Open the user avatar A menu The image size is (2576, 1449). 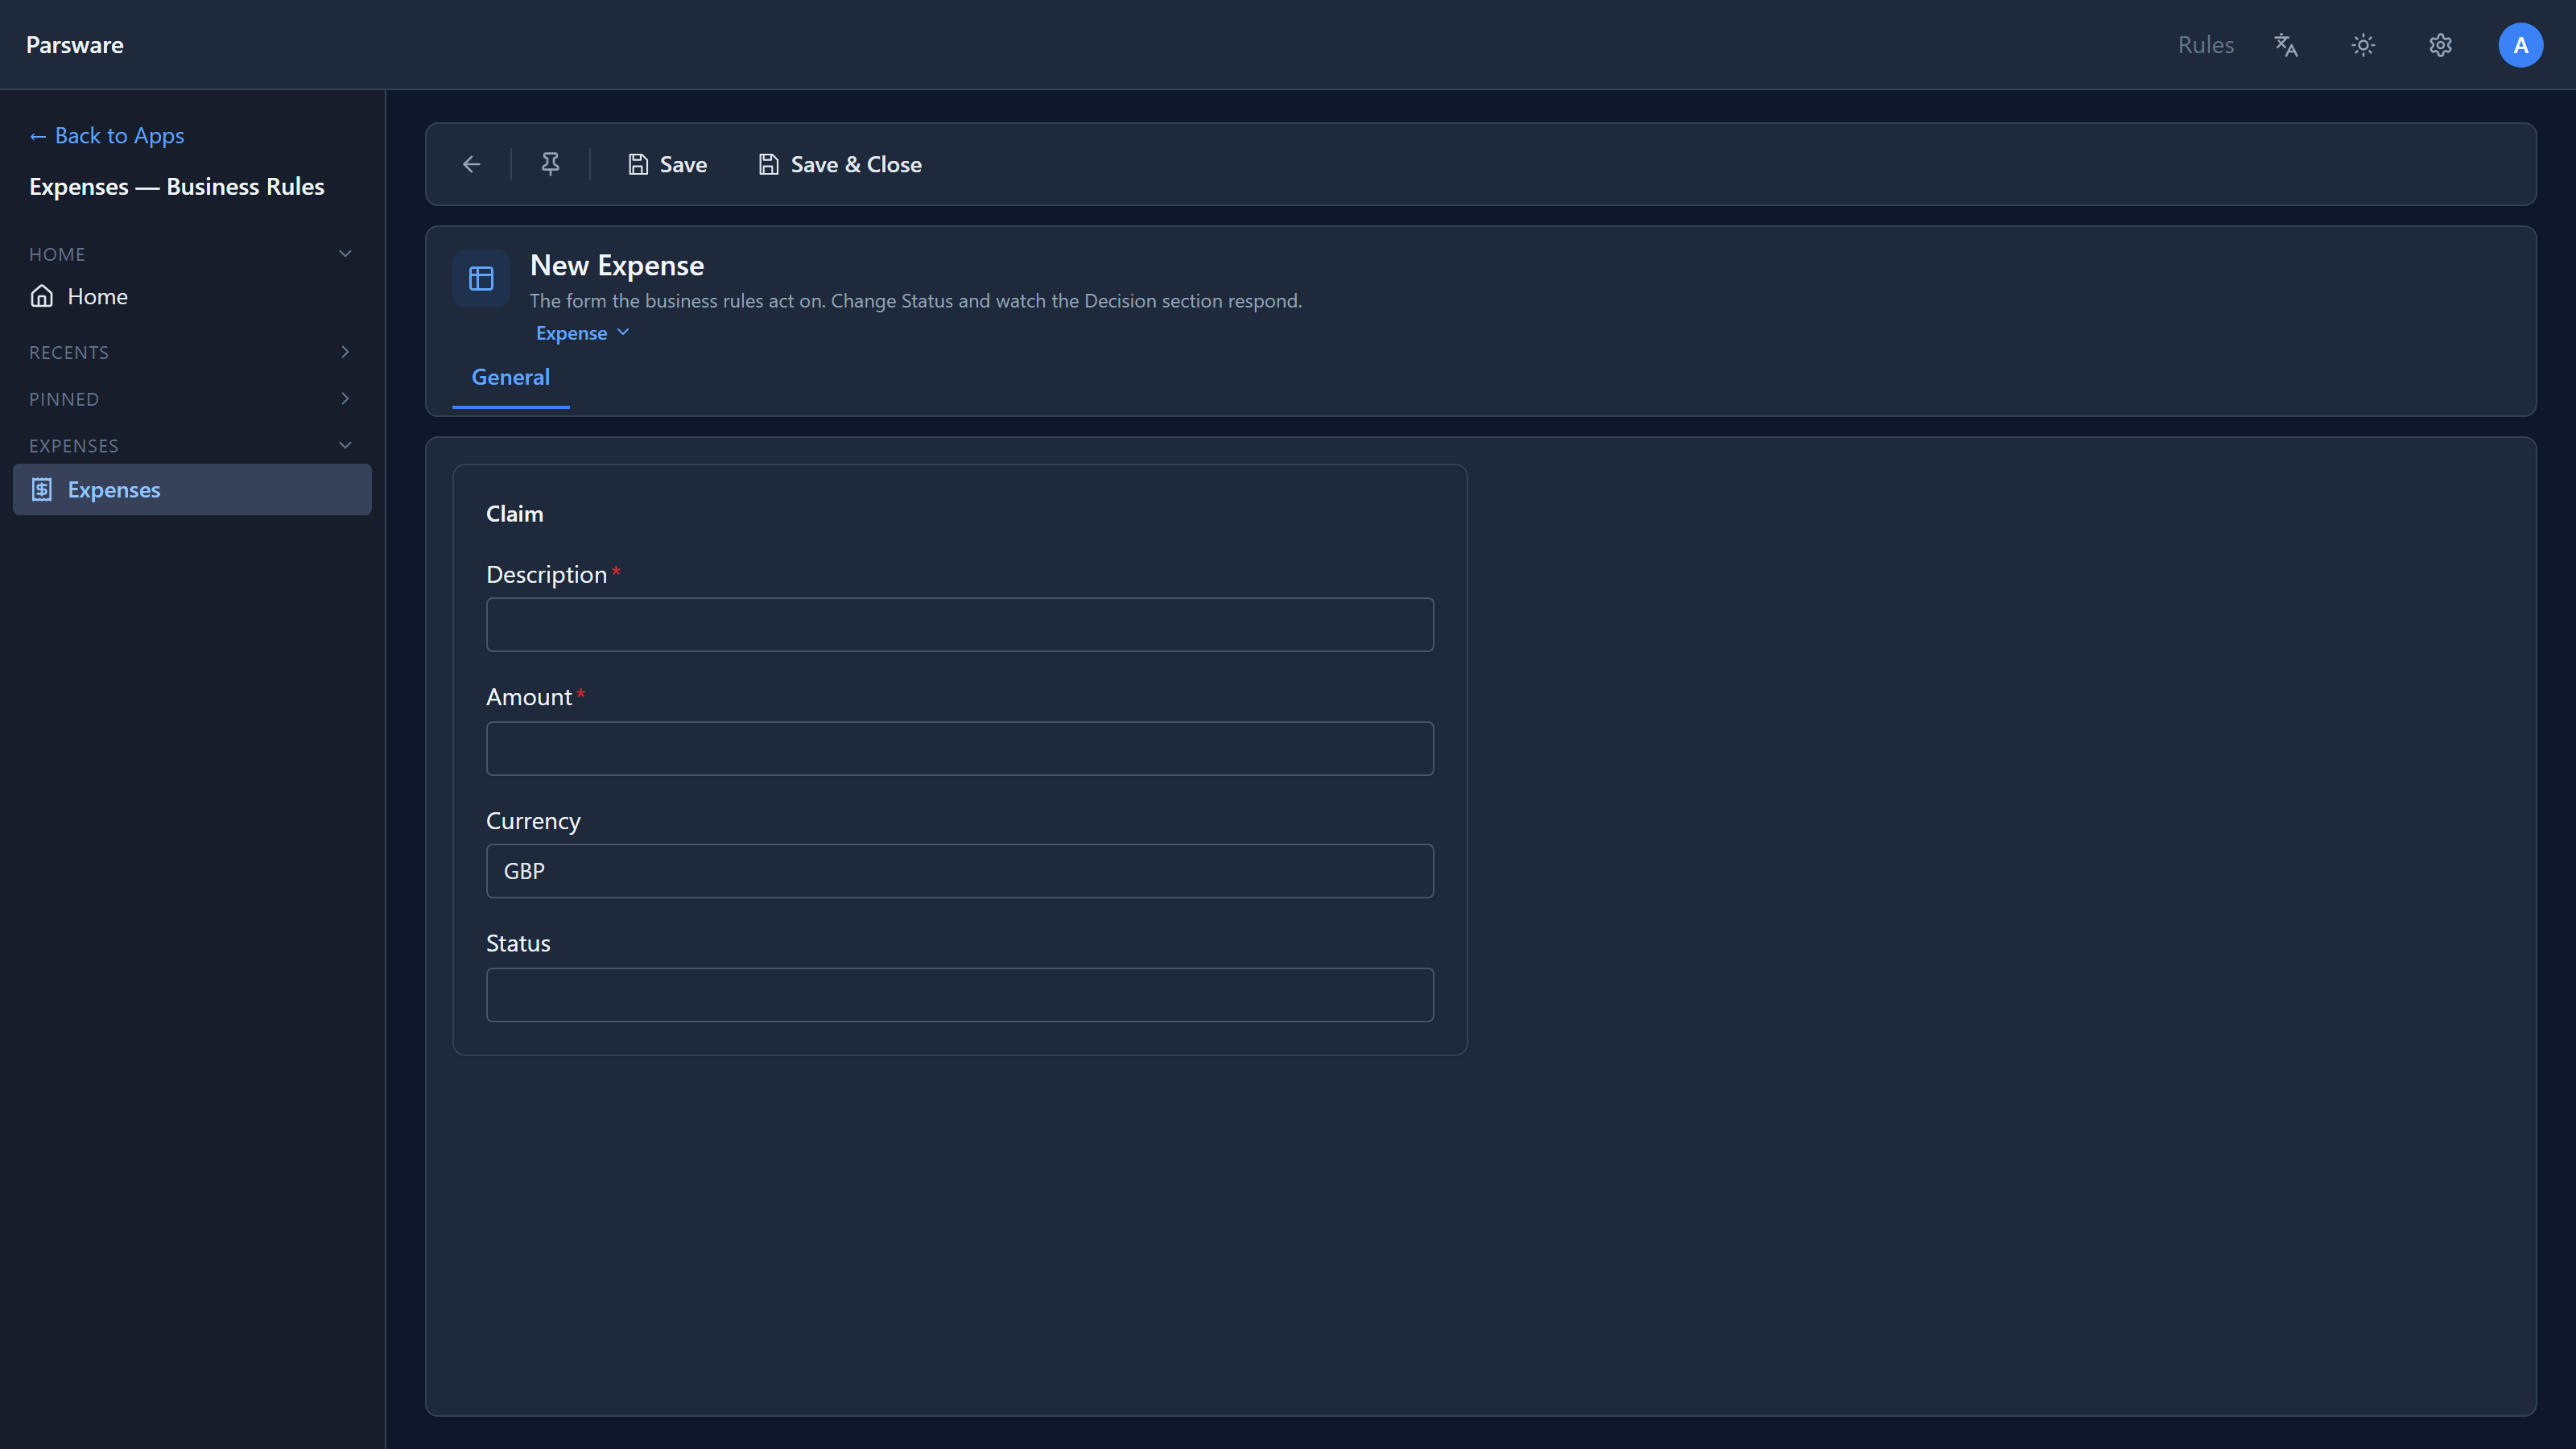[x=2520, y=45]
